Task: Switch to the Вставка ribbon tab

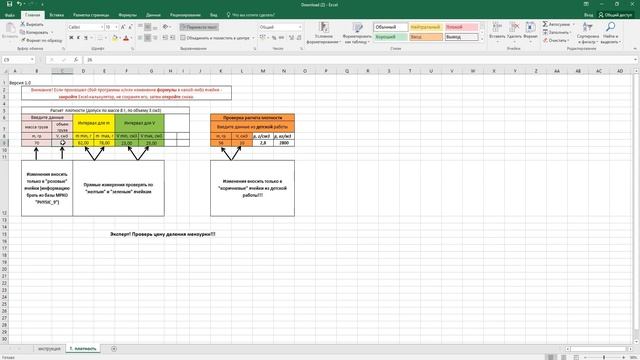Action: (56, 15)
